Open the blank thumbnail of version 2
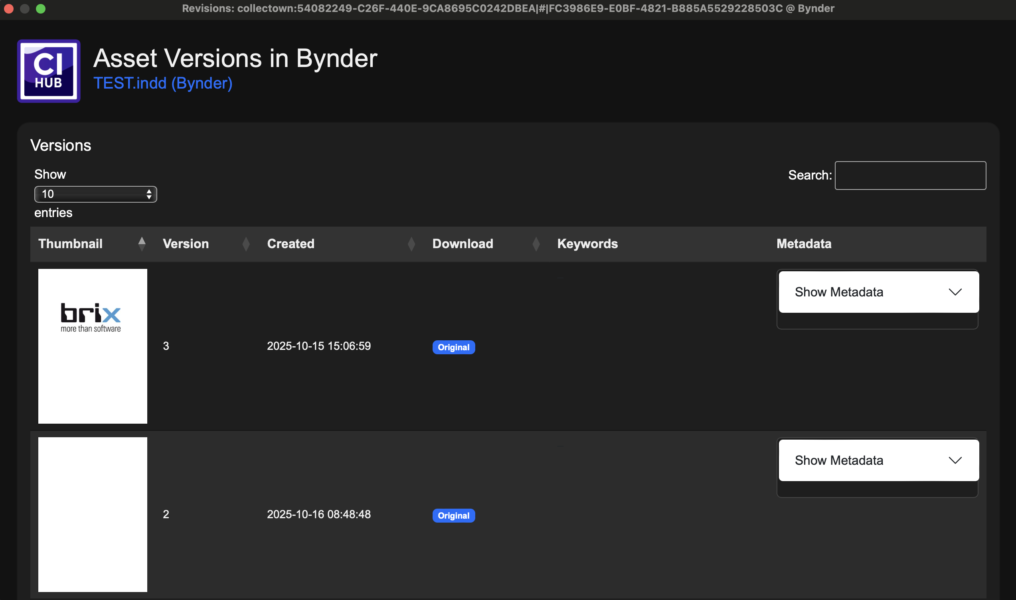The height and width of the screenshot is (600, 1016). 92,514
